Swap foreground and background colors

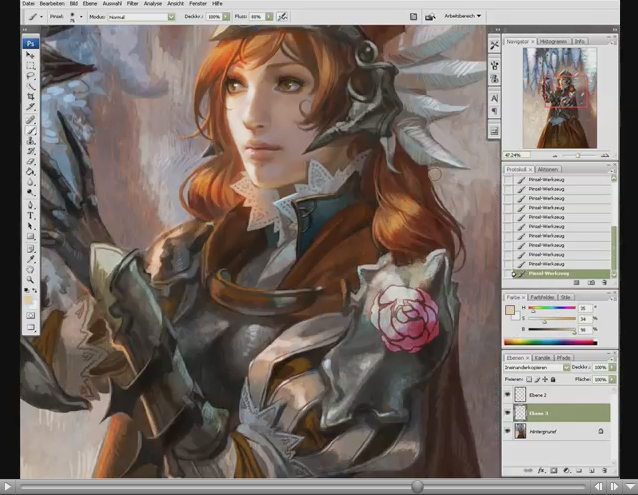pos(35,290)
